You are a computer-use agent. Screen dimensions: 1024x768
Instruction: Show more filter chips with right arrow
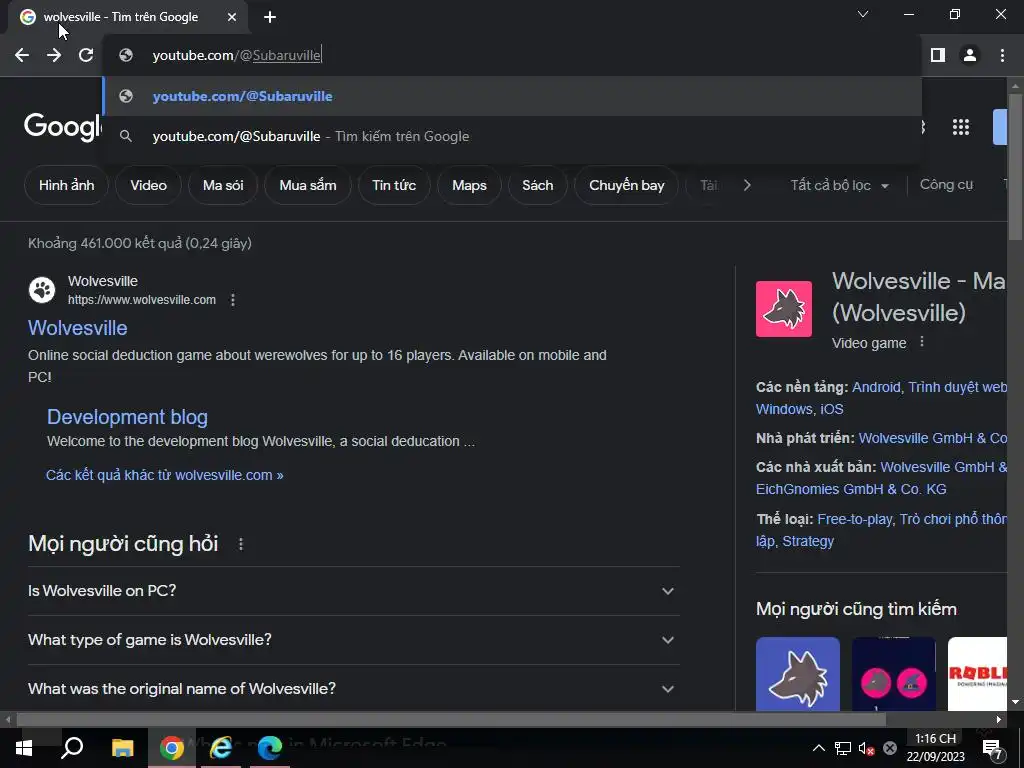[x=747, y=185]
